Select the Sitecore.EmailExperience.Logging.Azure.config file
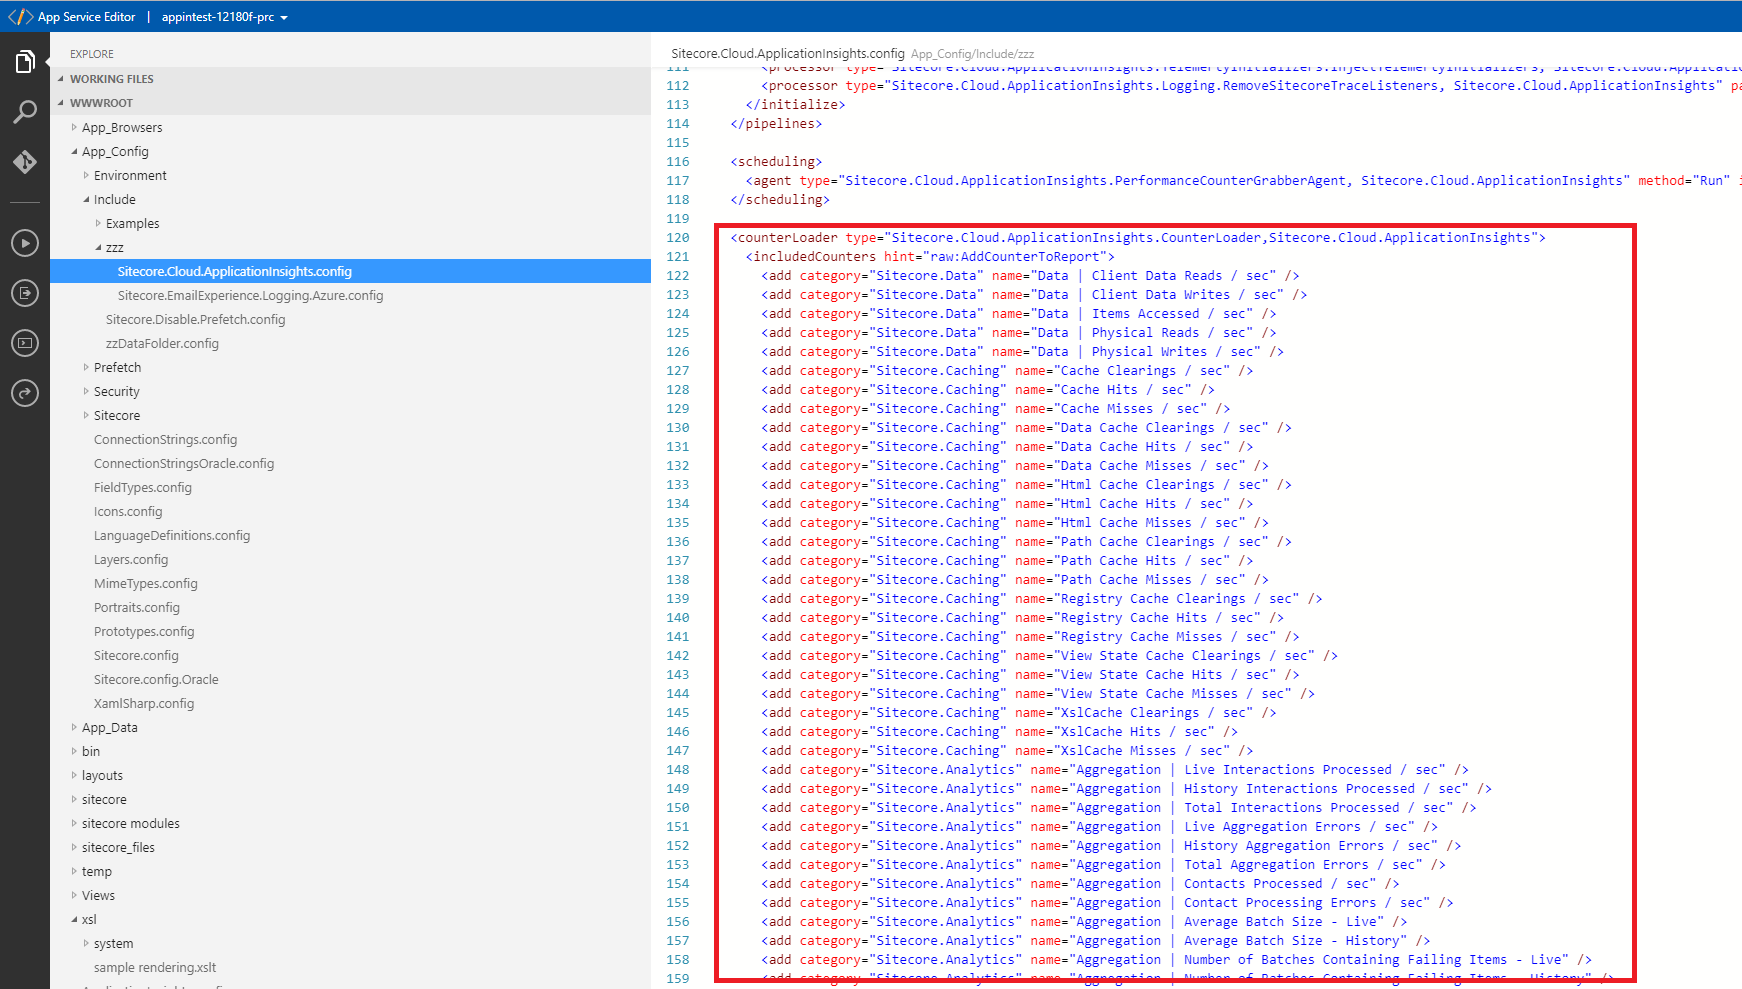 [x=250, y=295]
